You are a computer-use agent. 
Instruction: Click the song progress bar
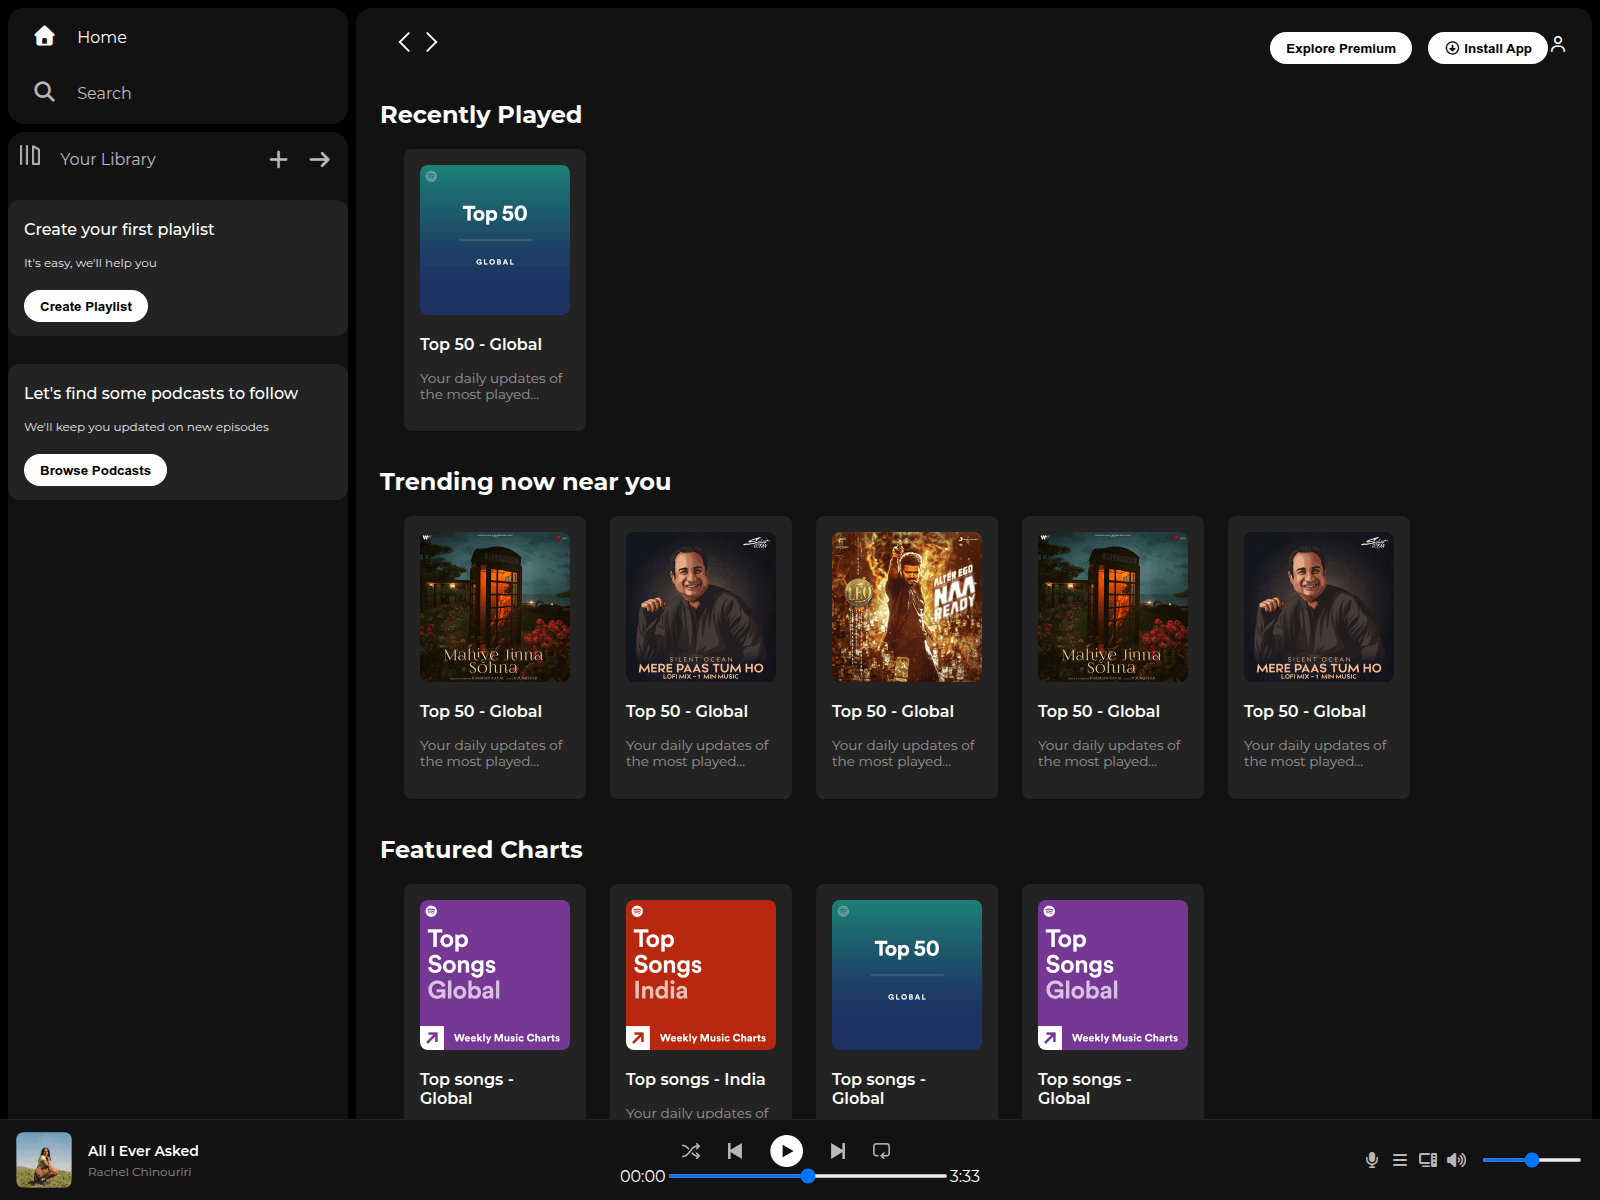(808, 1176)
